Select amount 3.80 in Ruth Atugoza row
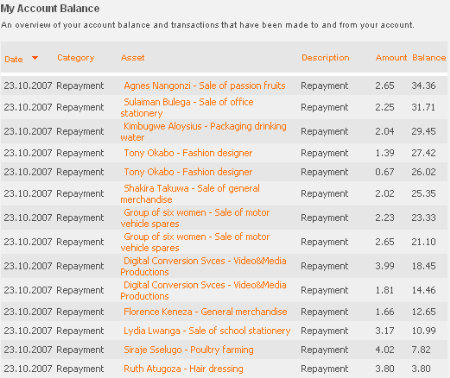The height and width of the screenshot is (378, 450). point(385,369)
